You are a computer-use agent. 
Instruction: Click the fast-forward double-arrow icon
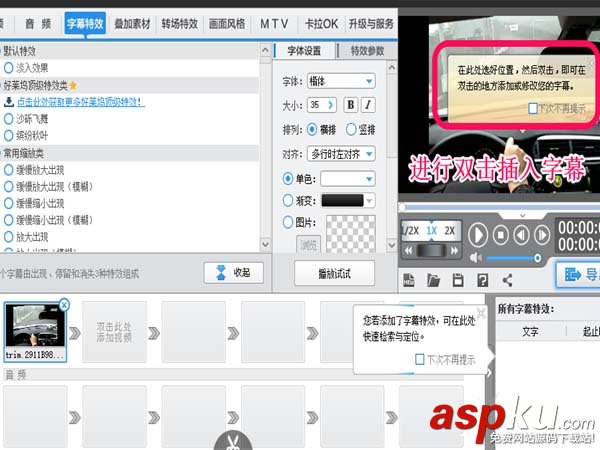coord(454,251)
